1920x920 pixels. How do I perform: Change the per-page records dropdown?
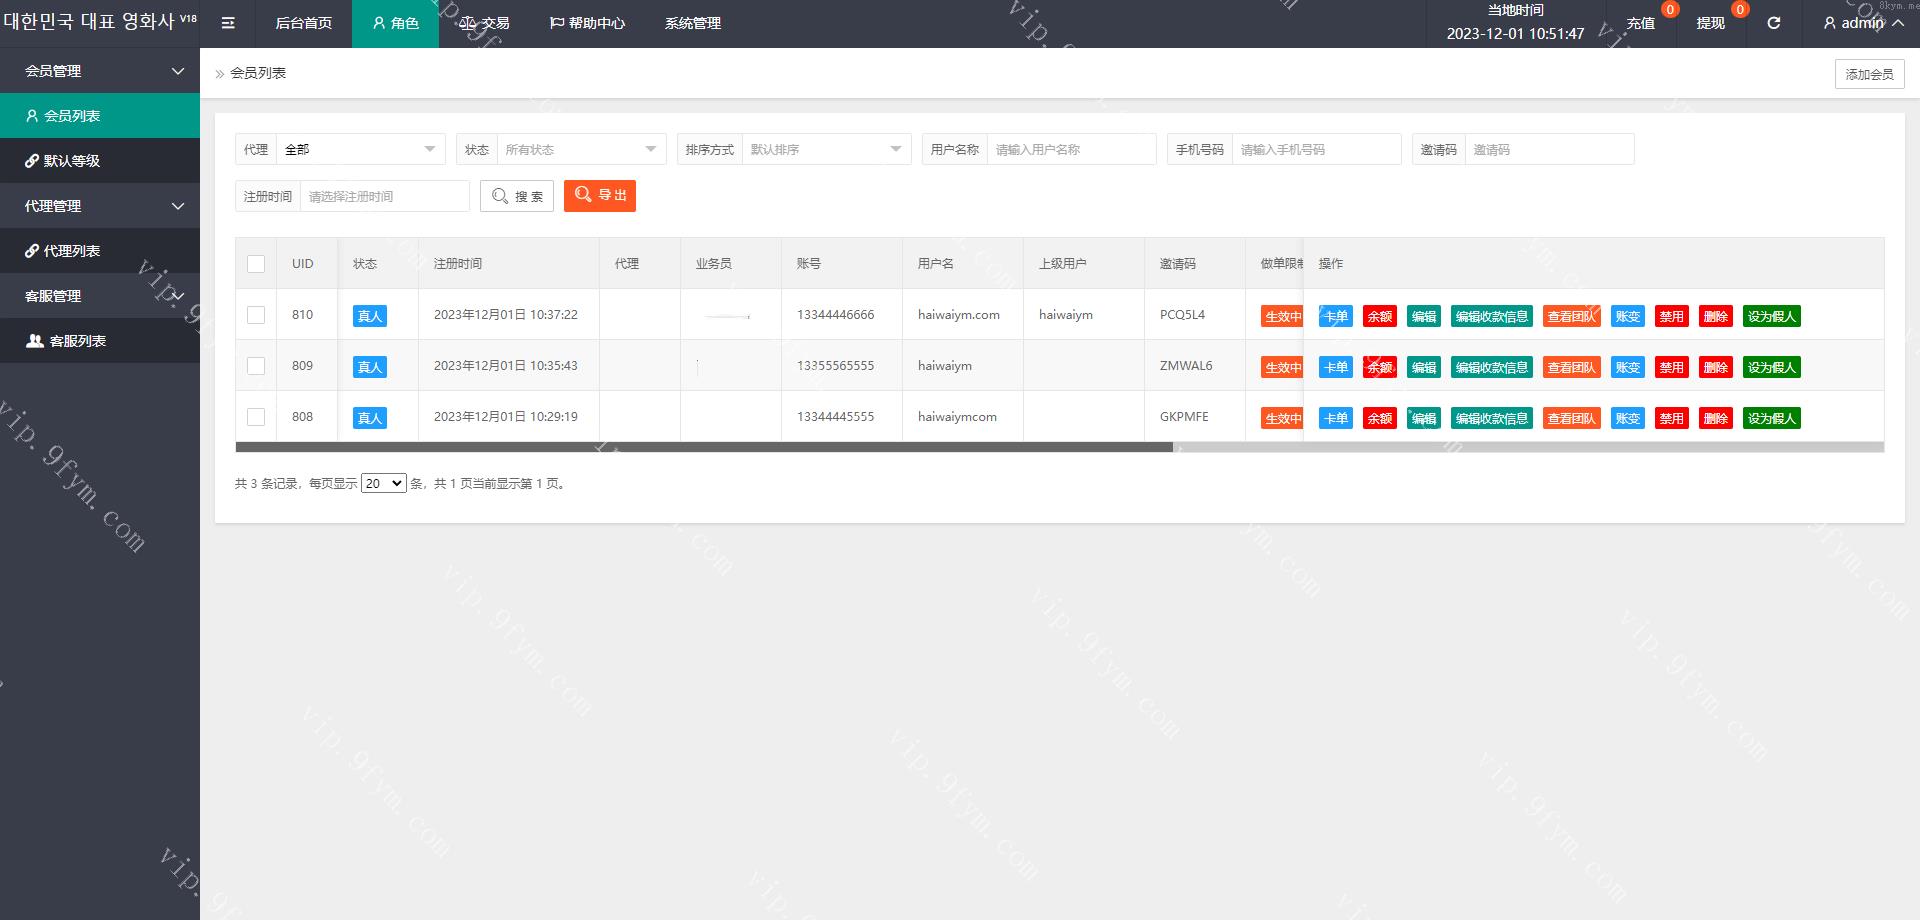click(383, 484)
